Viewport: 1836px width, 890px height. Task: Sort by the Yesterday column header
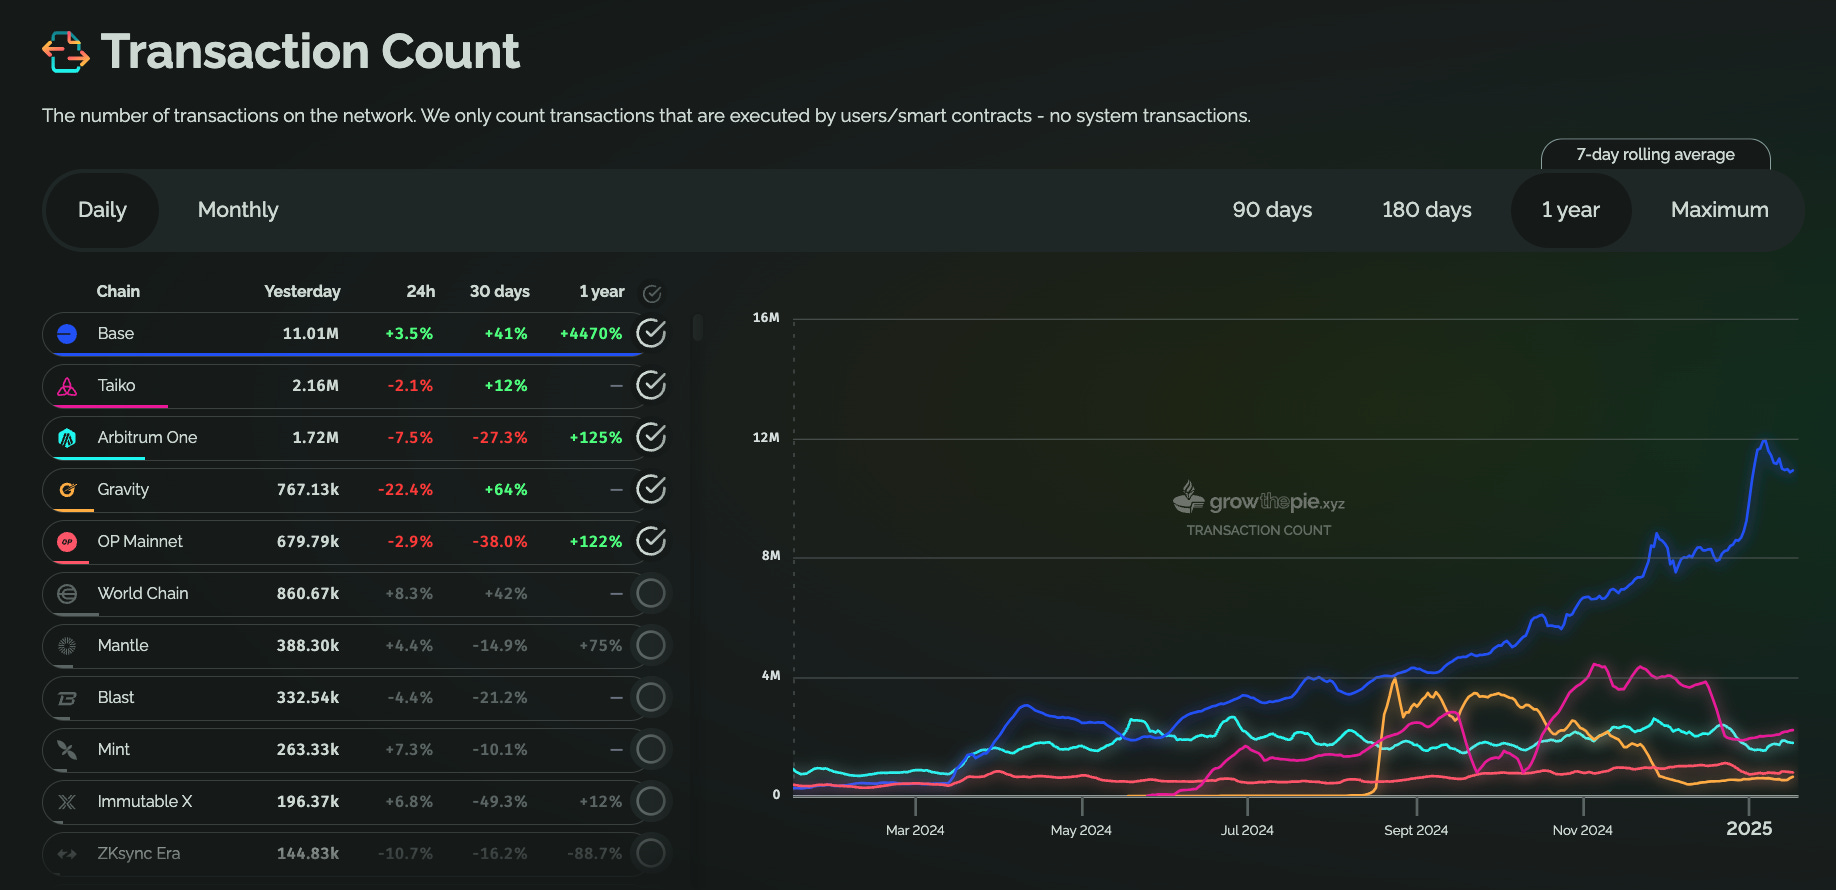(302, 291)
